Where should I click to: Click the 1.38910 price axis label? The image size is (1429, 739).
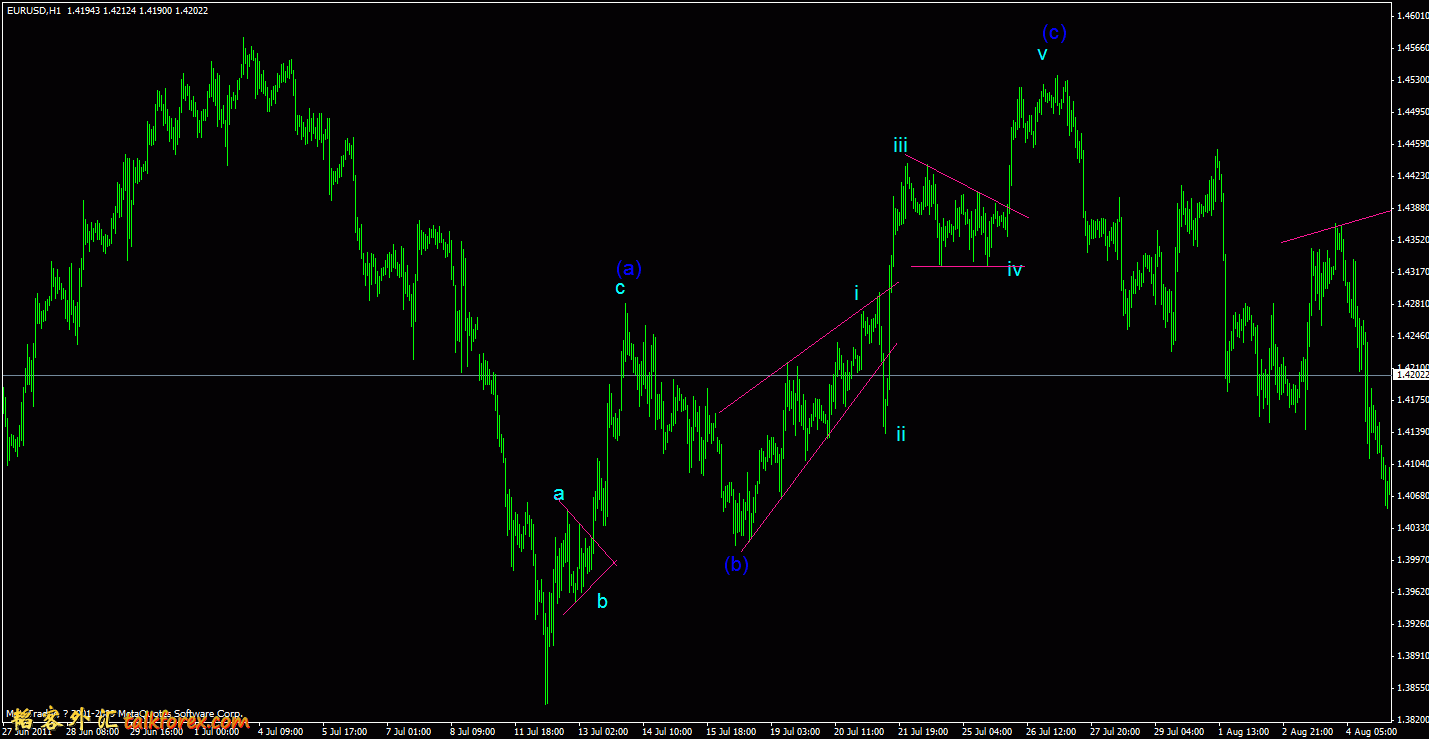coord(1412,656)
